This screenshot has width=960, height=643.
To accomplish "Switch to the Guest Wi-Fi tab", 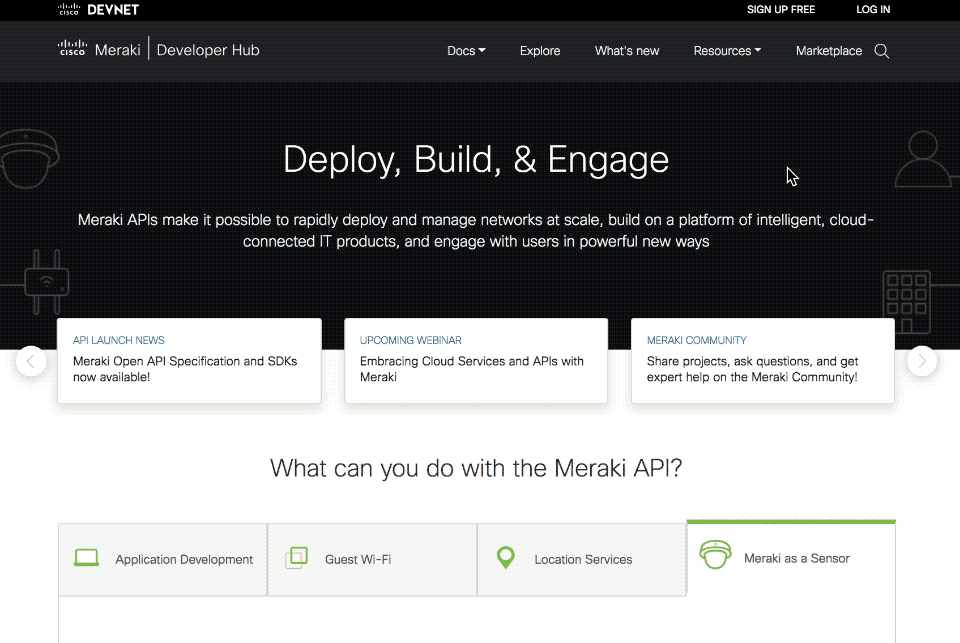I will click(372, 559).
